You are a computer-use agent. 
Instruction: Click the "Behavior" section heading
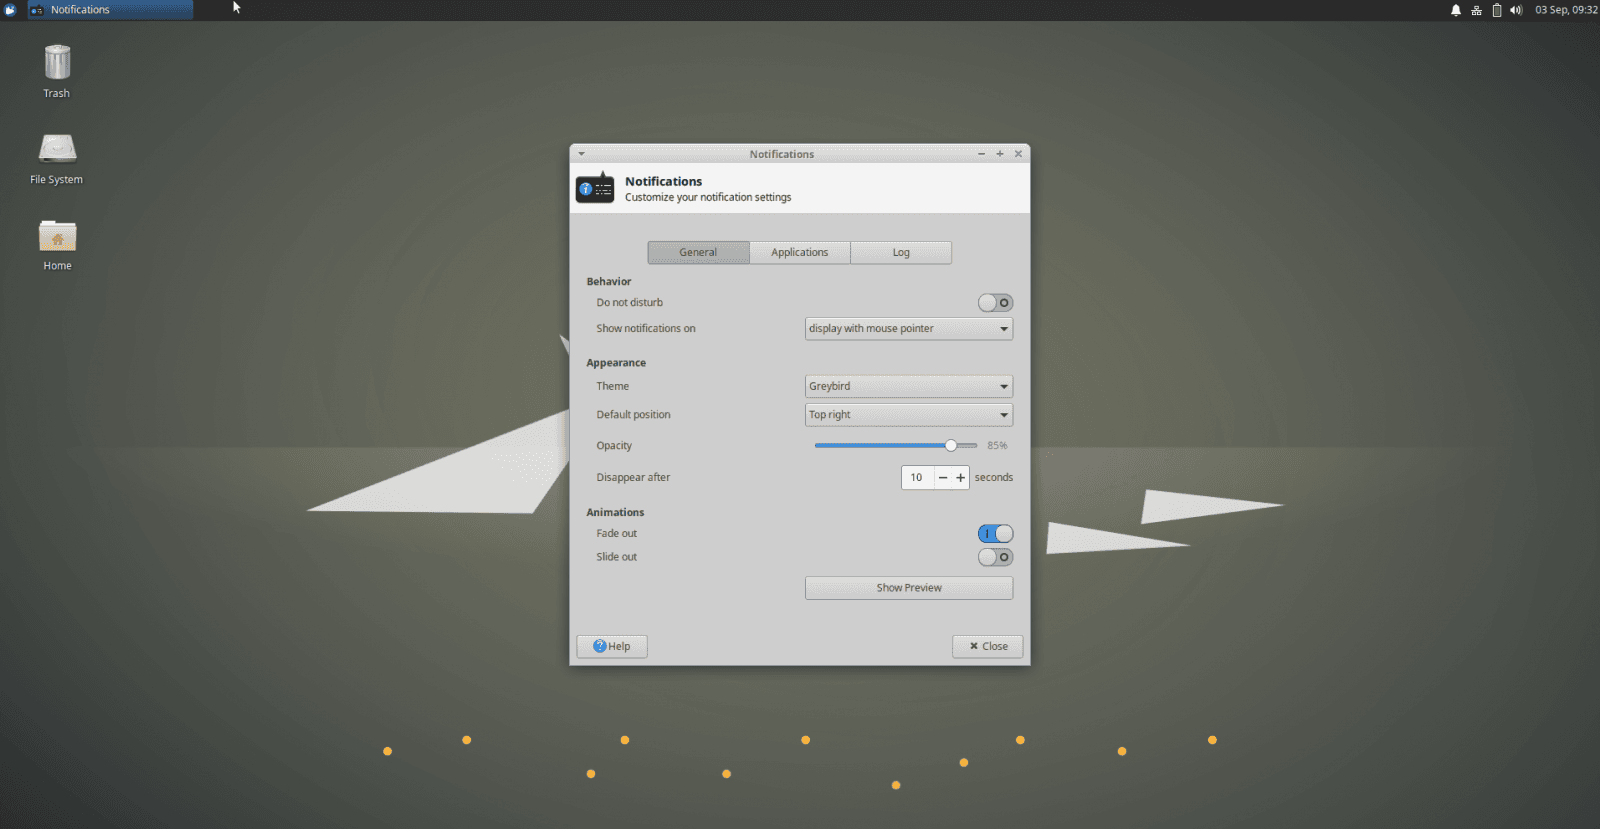[x=609, y=282]
